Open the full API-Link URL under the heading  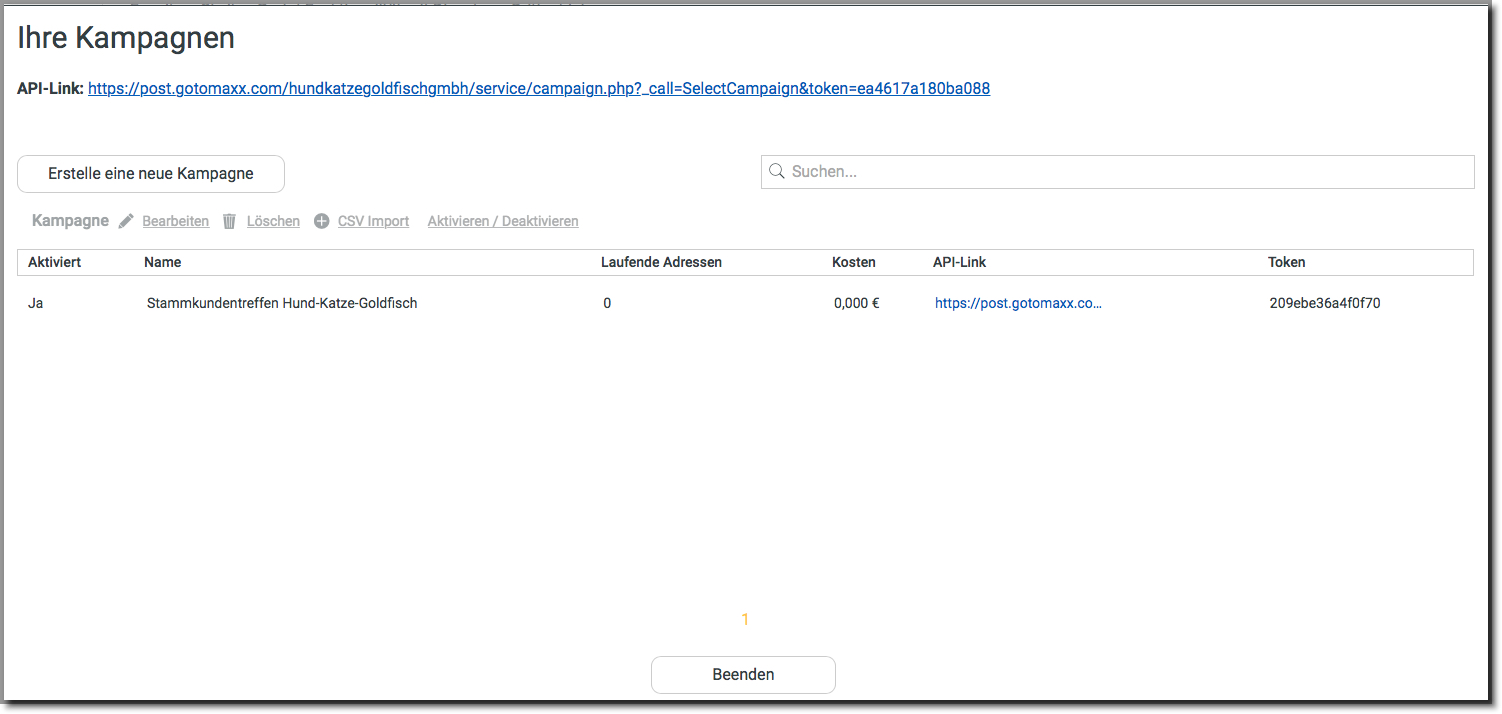tap(538, 88)
